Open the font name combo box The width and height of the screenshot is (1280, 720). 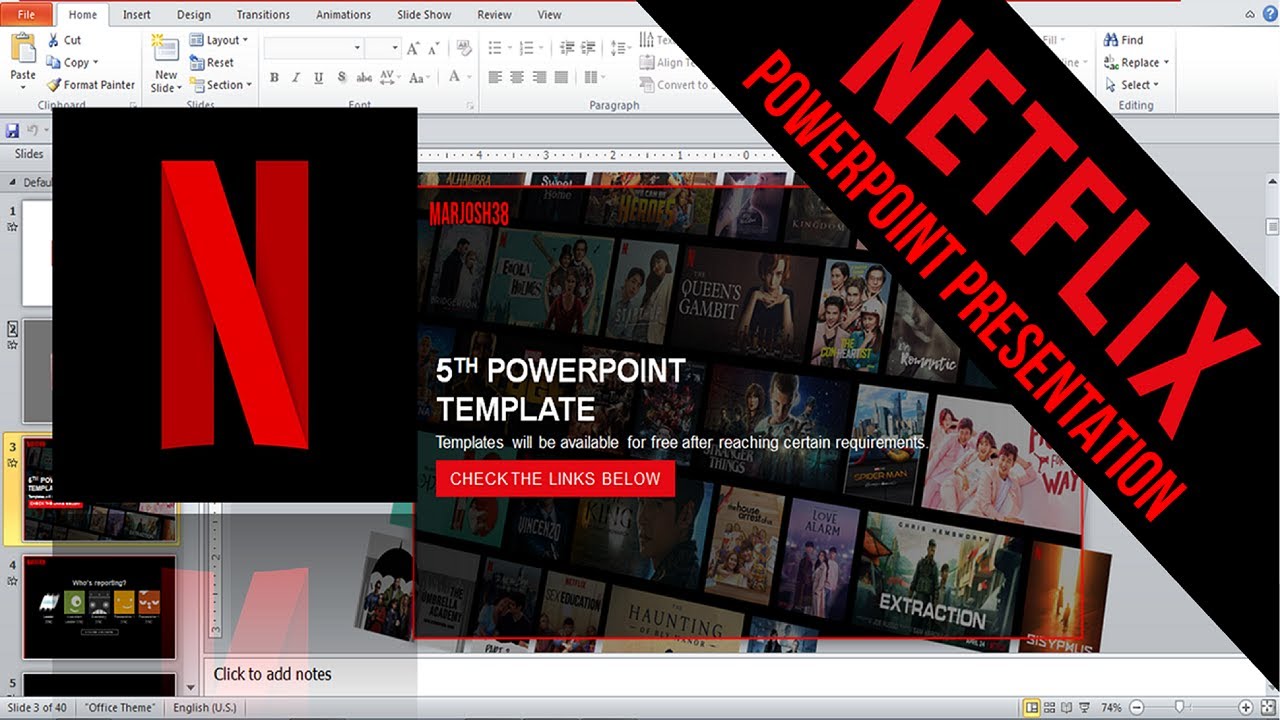[313, 48]
